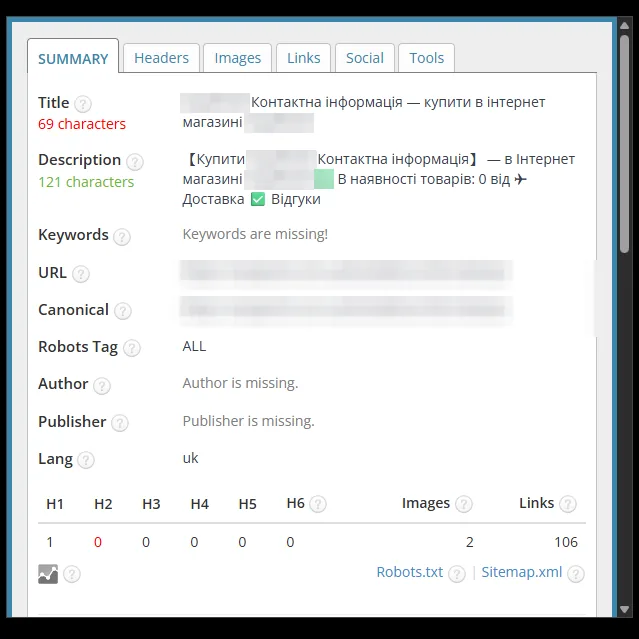Click the vertical scrollbar thumb
This screenshot has height=639, width=639.
[x=624, y=144]
